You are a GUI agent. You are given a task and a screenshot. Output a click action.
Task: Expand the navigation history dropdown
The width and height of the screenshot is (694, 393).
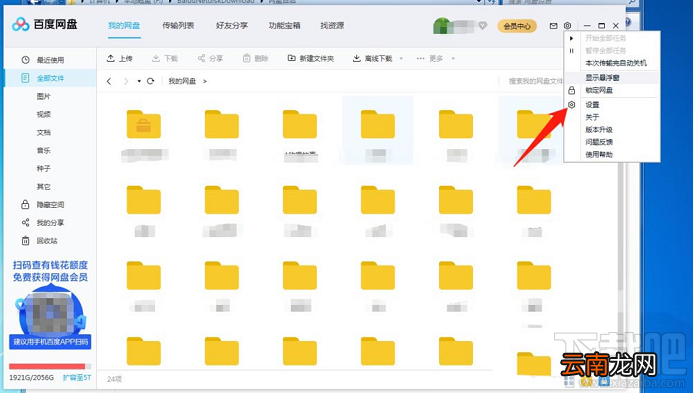(x=139, y=81)
